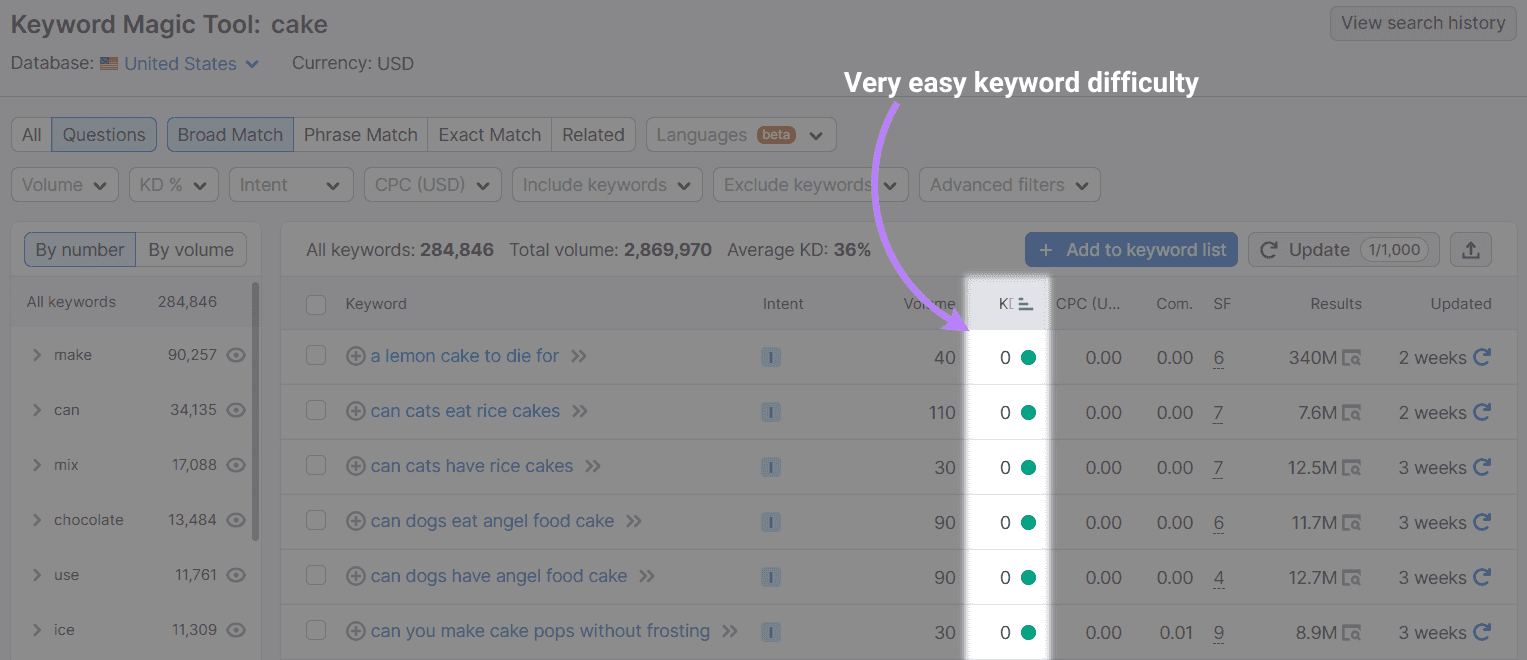This screenshot has width=1527, height=660.
Task: Open the Intent filter dropdown
Action: click(291, 185)
